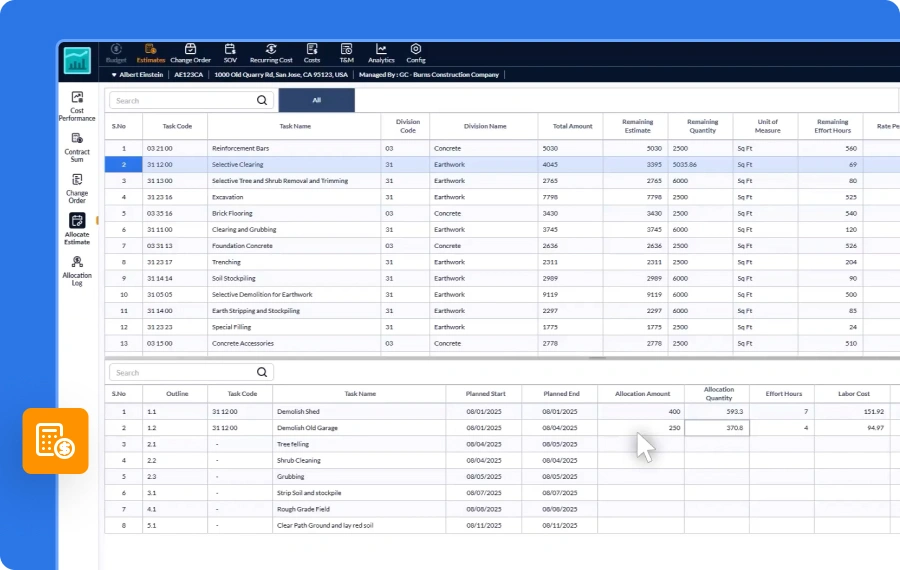Open the Config settings icon
The height and width of the screenshot is (570, 900).
(416, 53)
